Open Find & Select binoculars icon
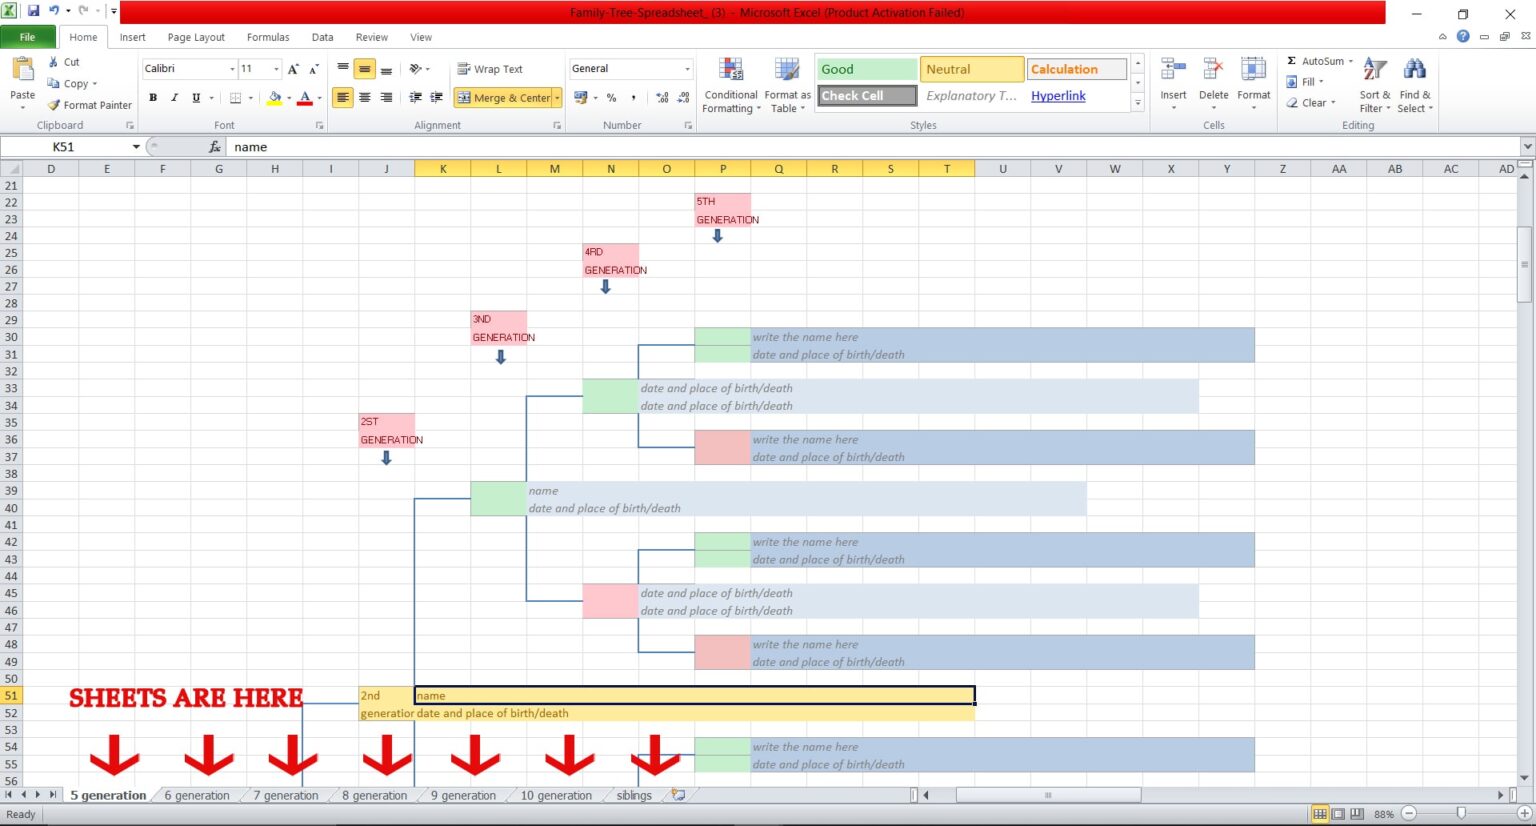 [x=1414, y=71]
